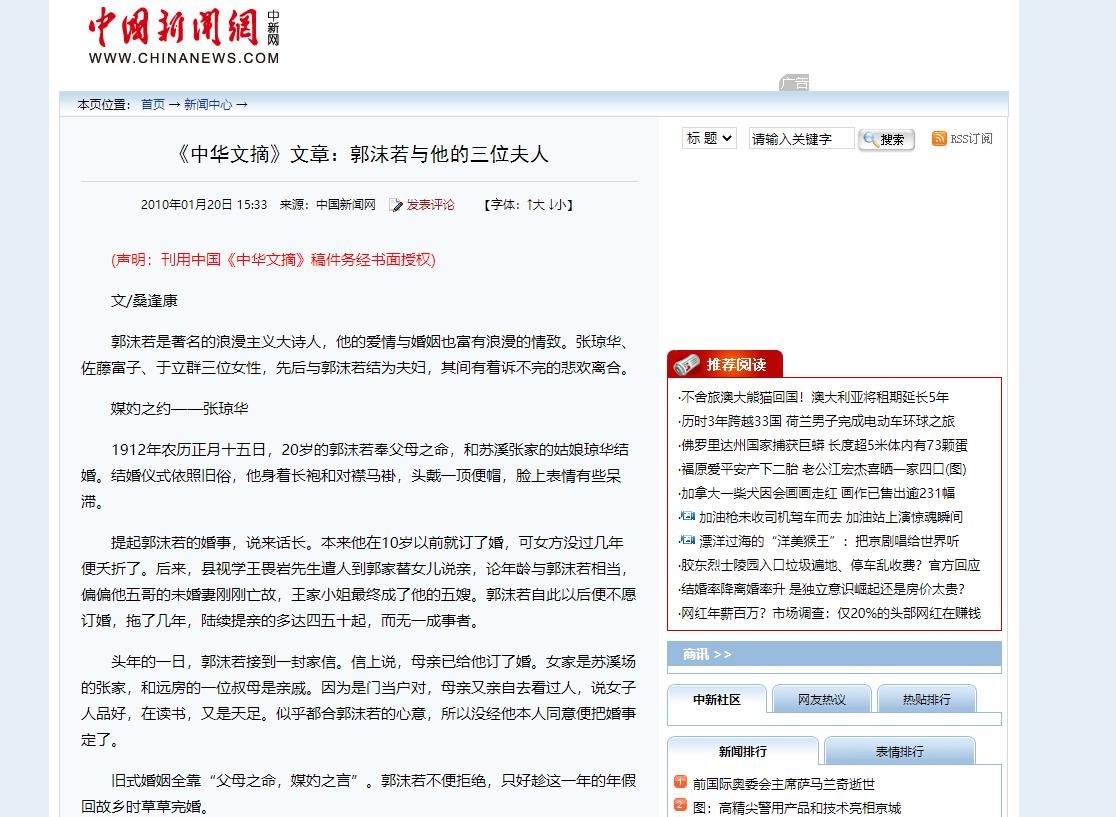Screen dimensions: 1116x817
Task: Click the red copyright notice 声明 line
Action: 273,260
